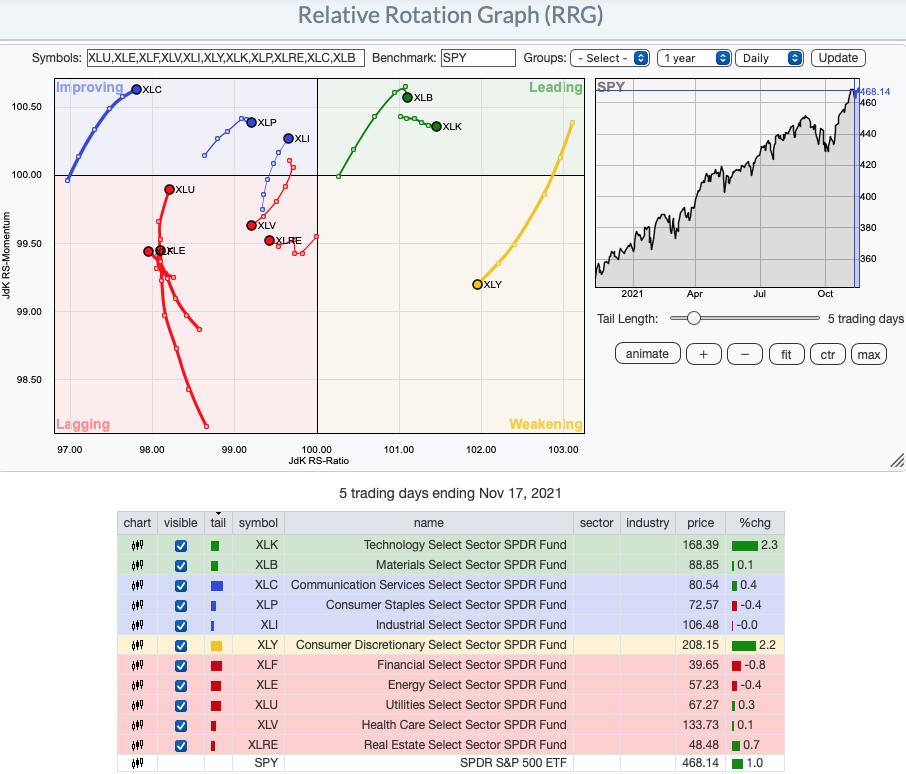Click the ctr button
Image resolution: width=906 pixels, height=774 pixels.
tap(827, 354)
